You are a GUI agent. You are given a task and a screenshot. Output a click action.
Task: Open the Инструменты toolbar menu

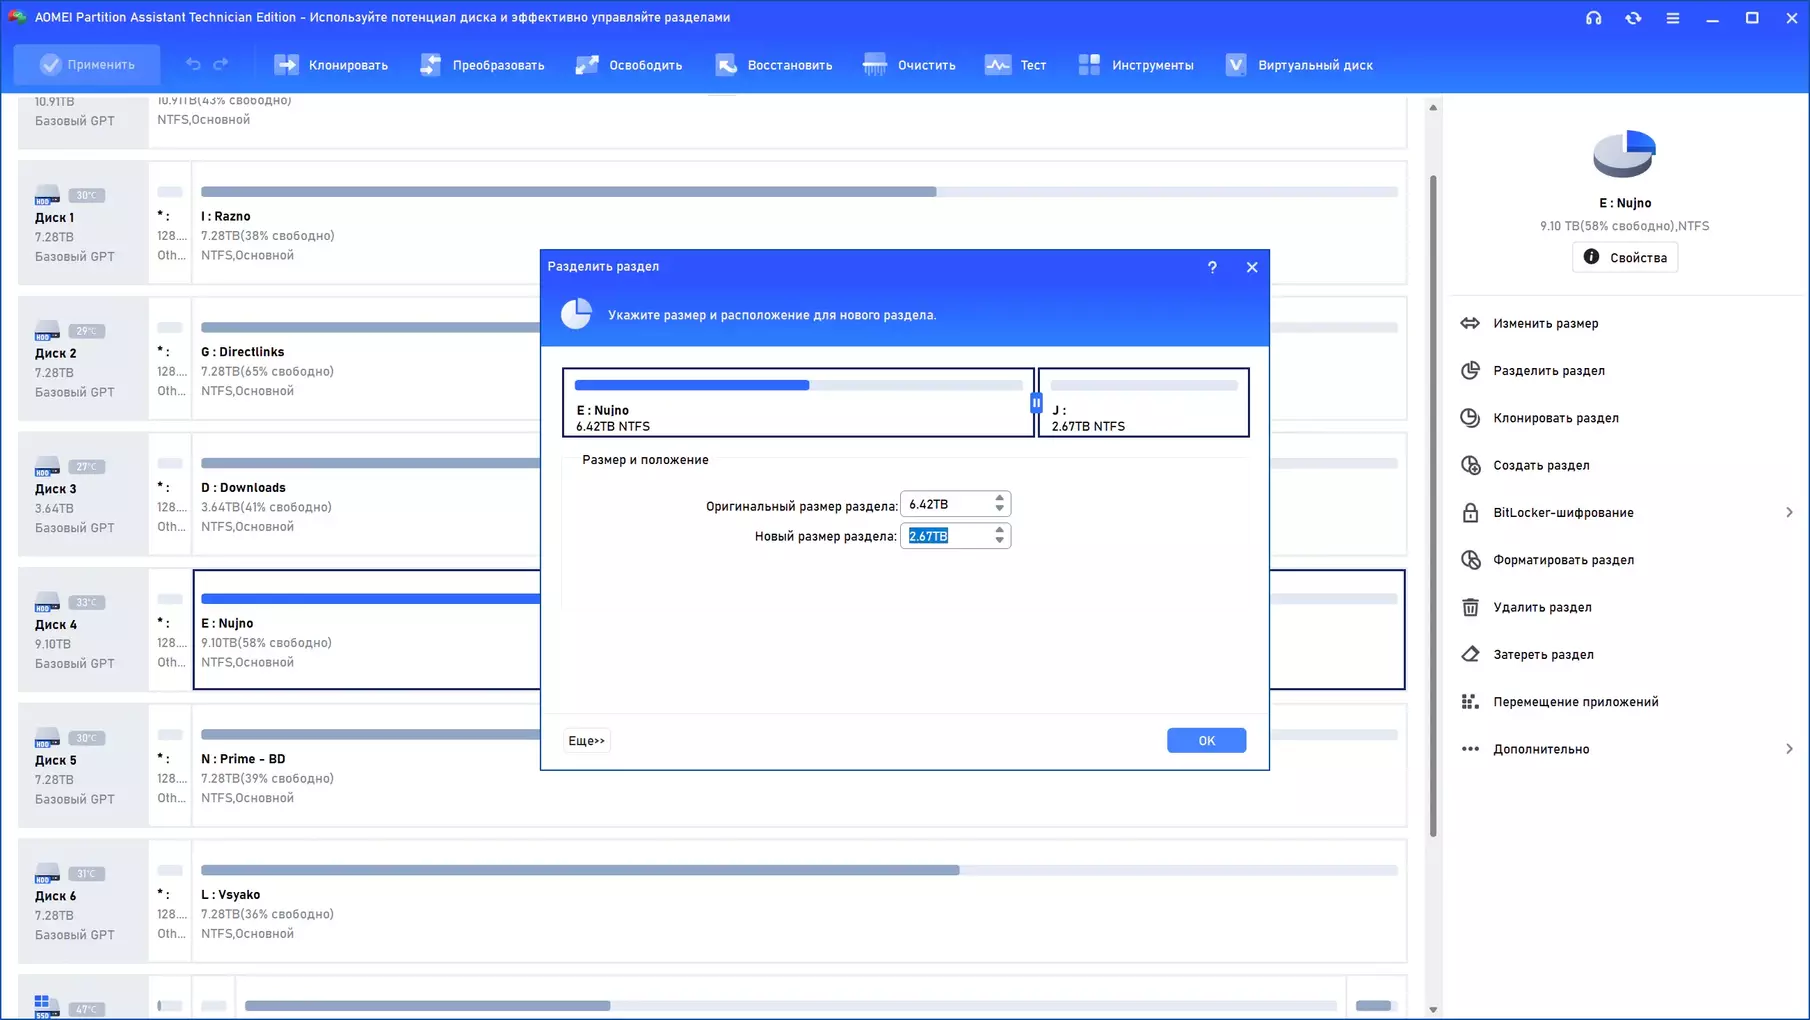[1136, 65]
